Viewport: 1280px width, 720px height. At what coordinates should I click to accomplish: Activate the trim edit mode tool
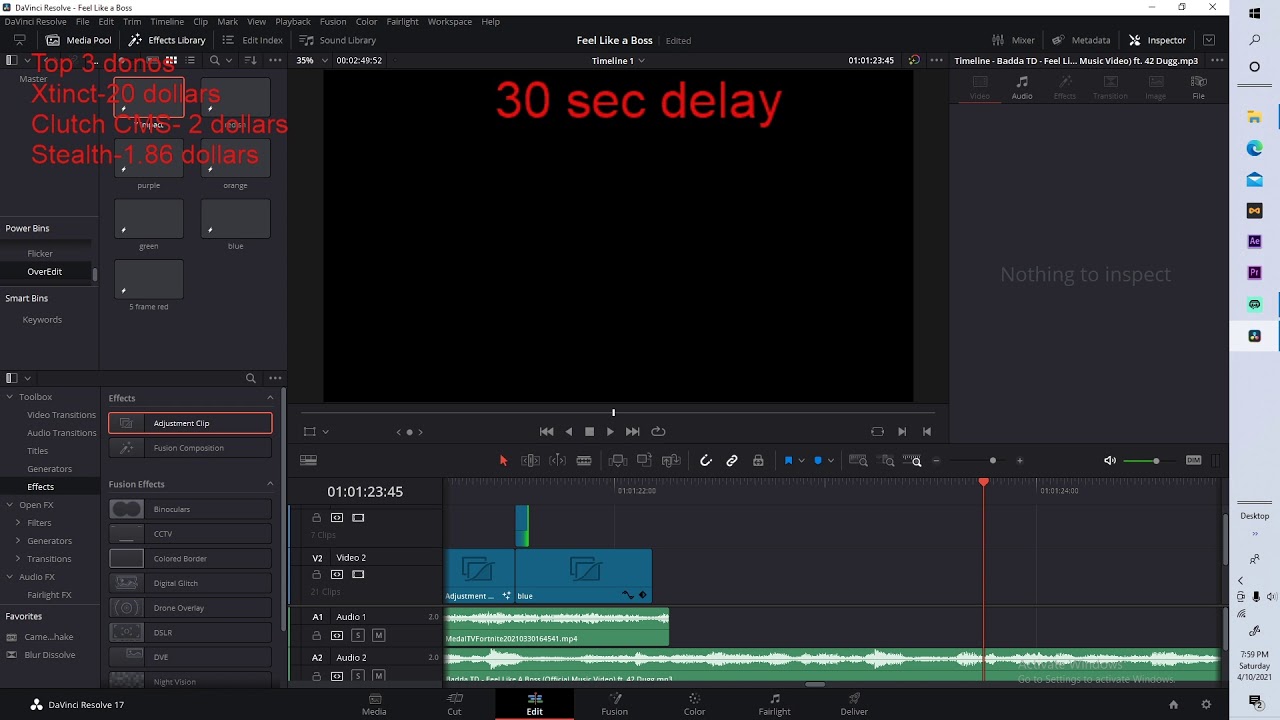pos(530,460)
